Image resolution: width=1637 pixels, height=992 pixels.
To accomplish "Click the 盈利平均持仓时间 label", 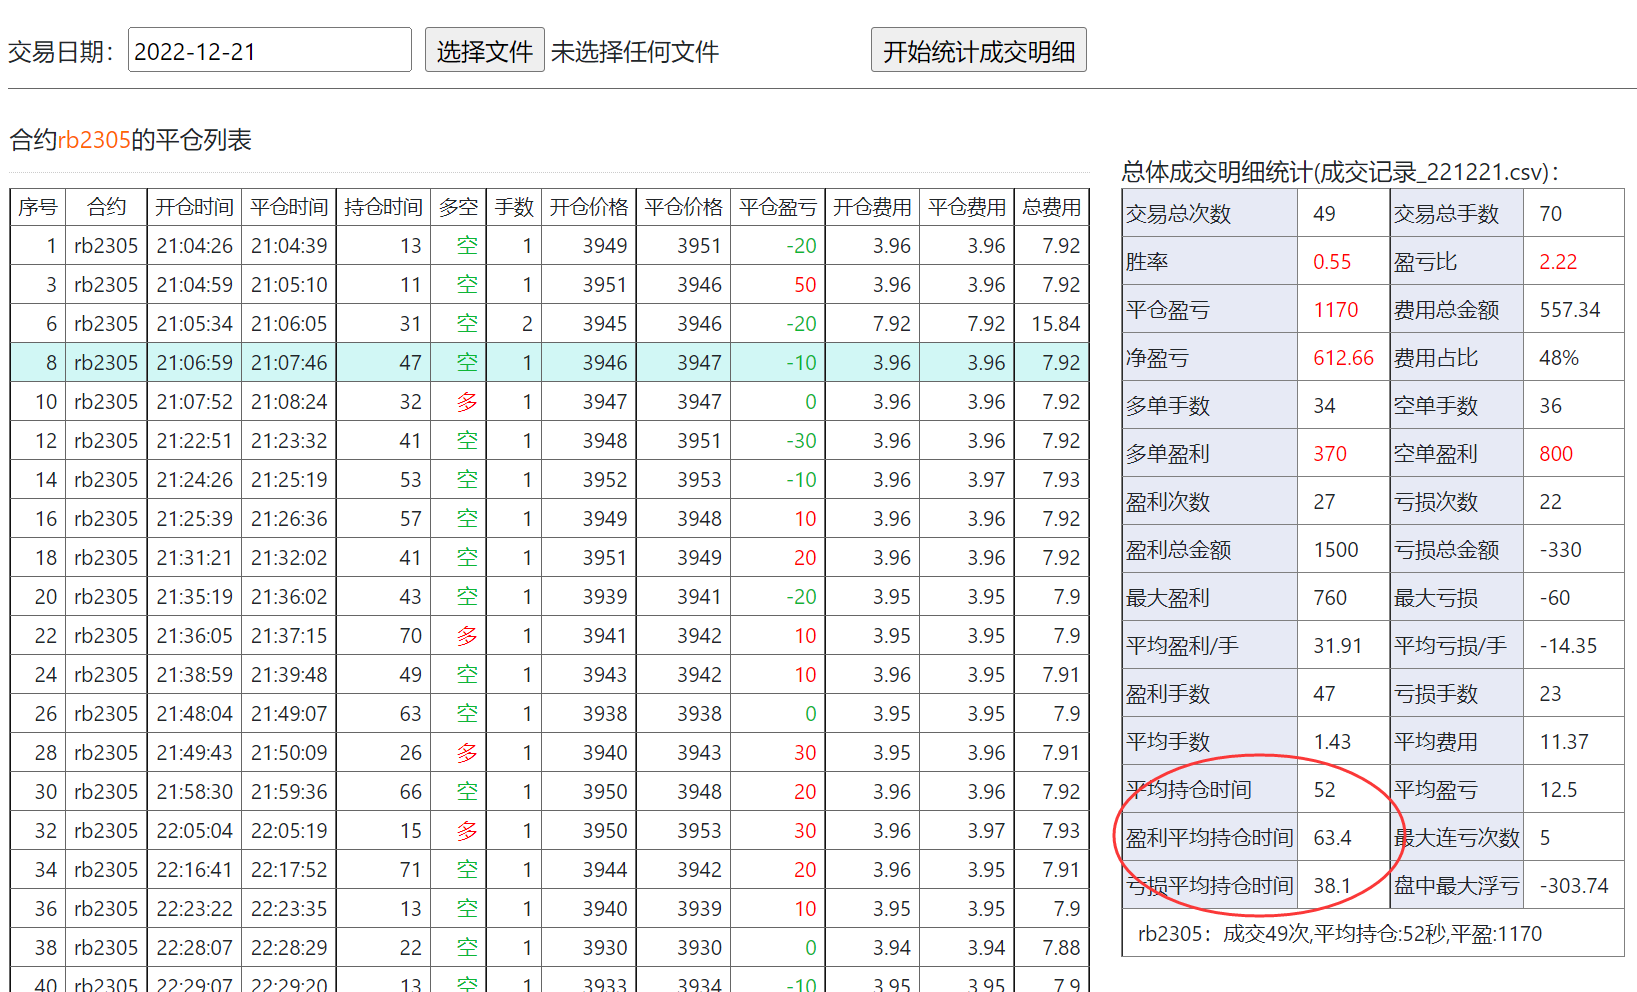I will [1209, 838].
